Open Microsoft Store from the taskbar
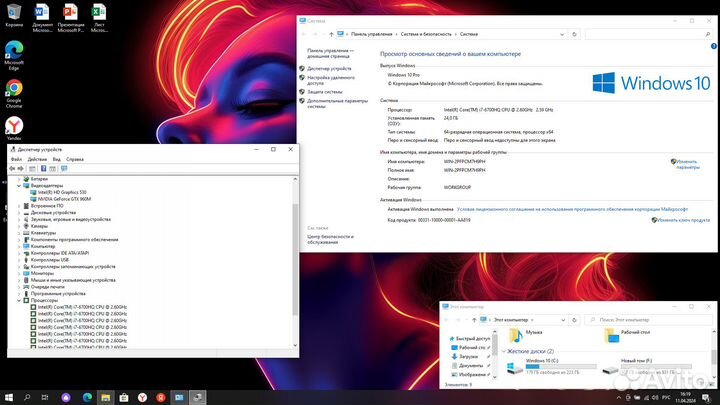Image resolution: width=720 pixels, height=405 pixels. click(124, 397)
